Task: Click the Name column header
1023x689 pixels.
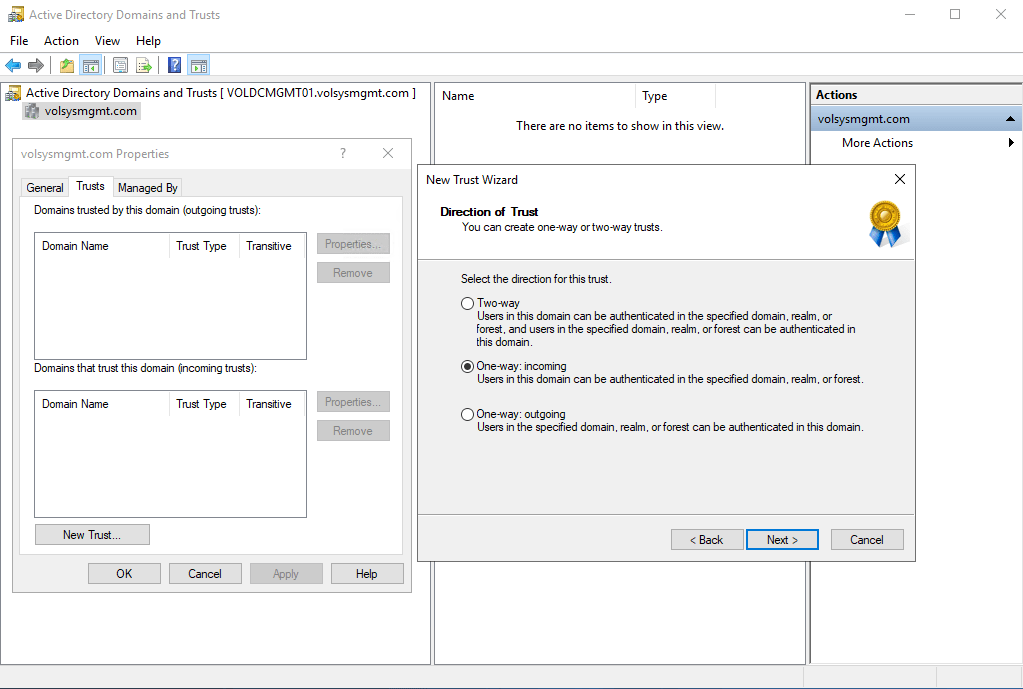Action: pyautogui.click(x=535, y=96)
